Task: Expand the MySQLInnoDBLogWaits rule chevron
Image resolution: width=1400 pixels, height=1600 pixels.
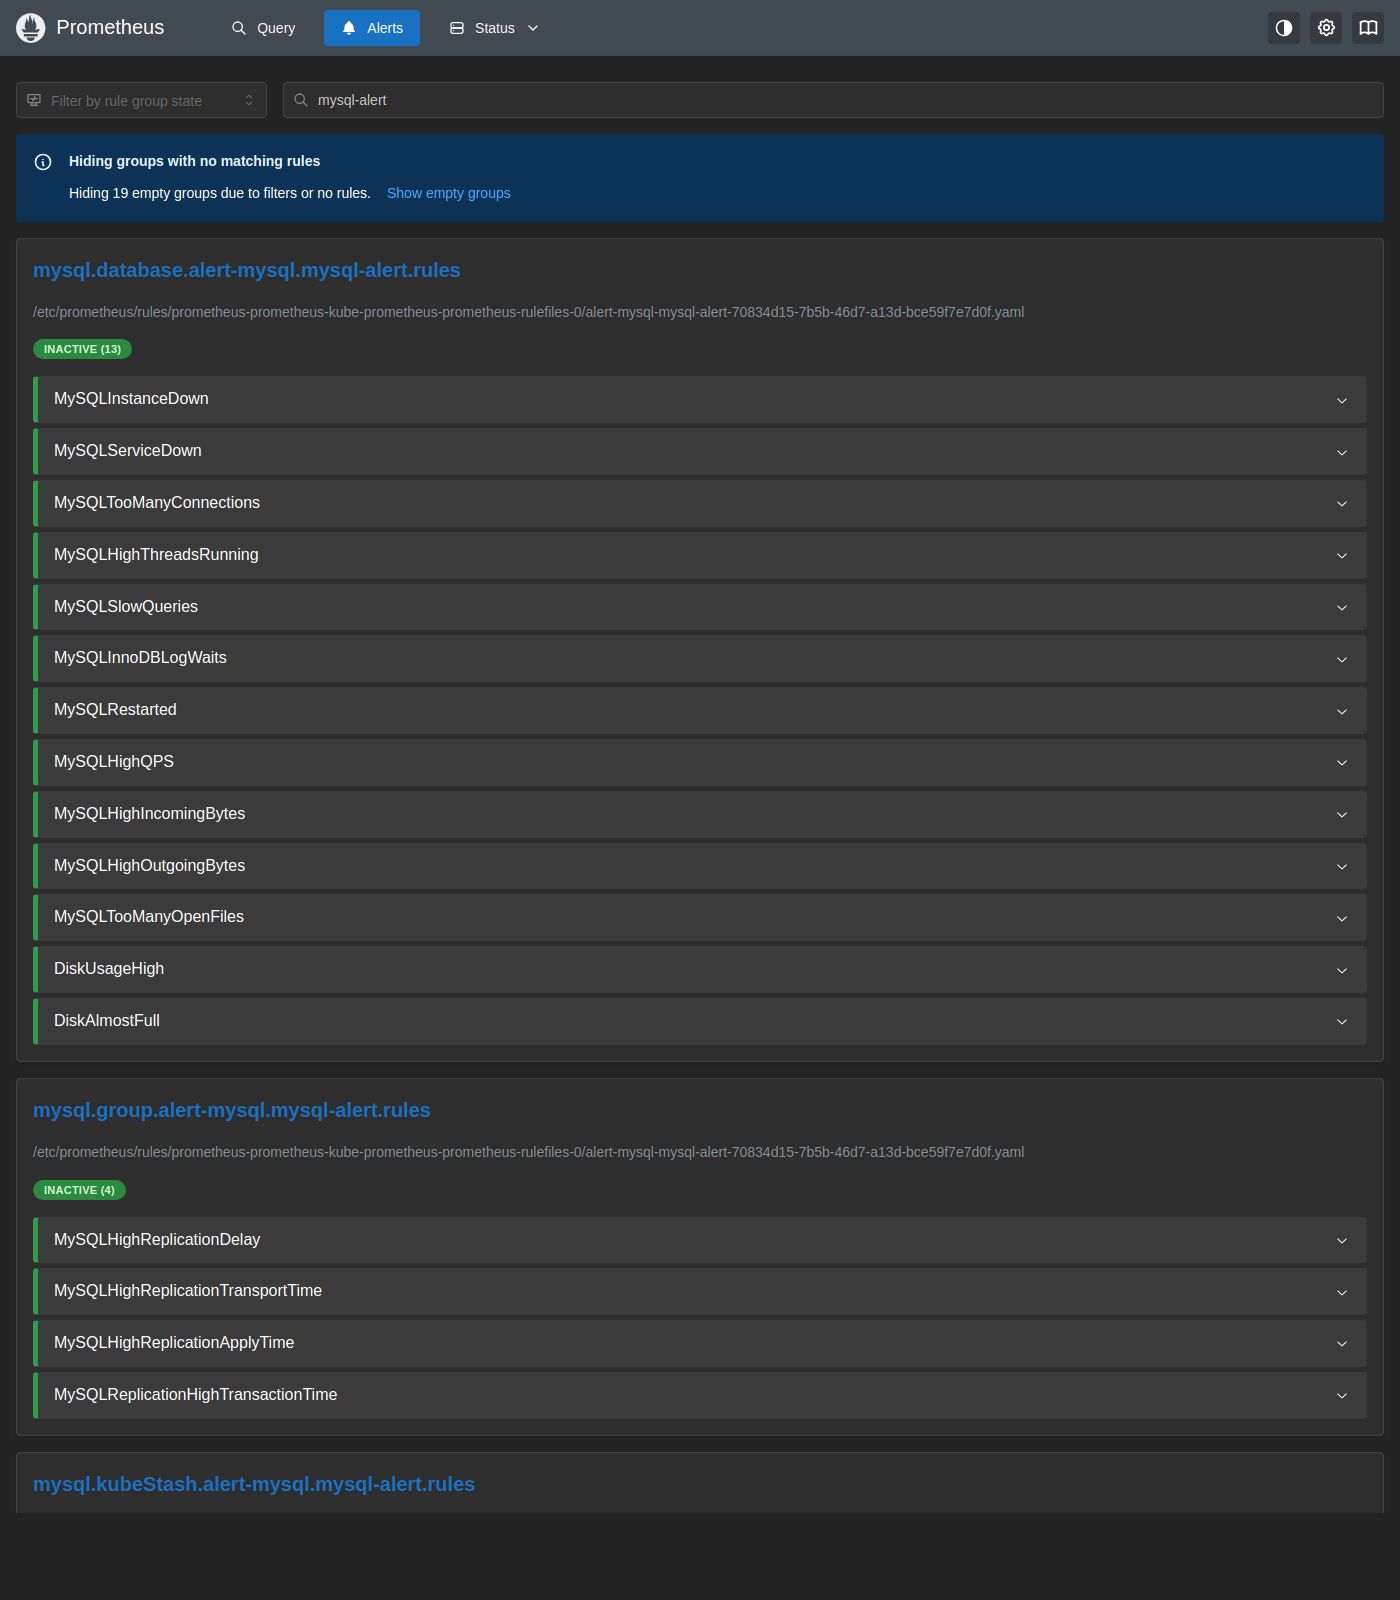Action: (x=1342, y=659)
